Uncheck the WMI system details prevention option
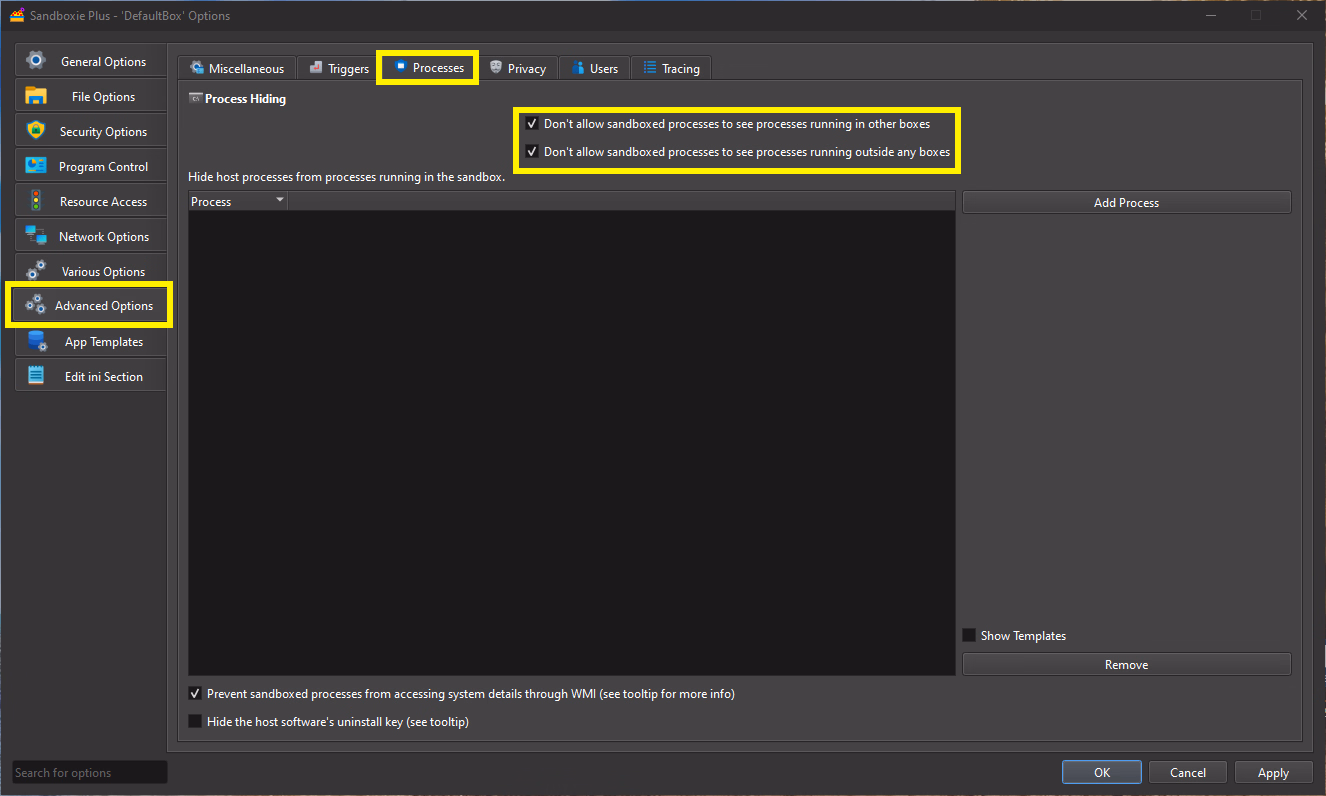Viewport: 1326px width, 796px height. pos(195,693)
